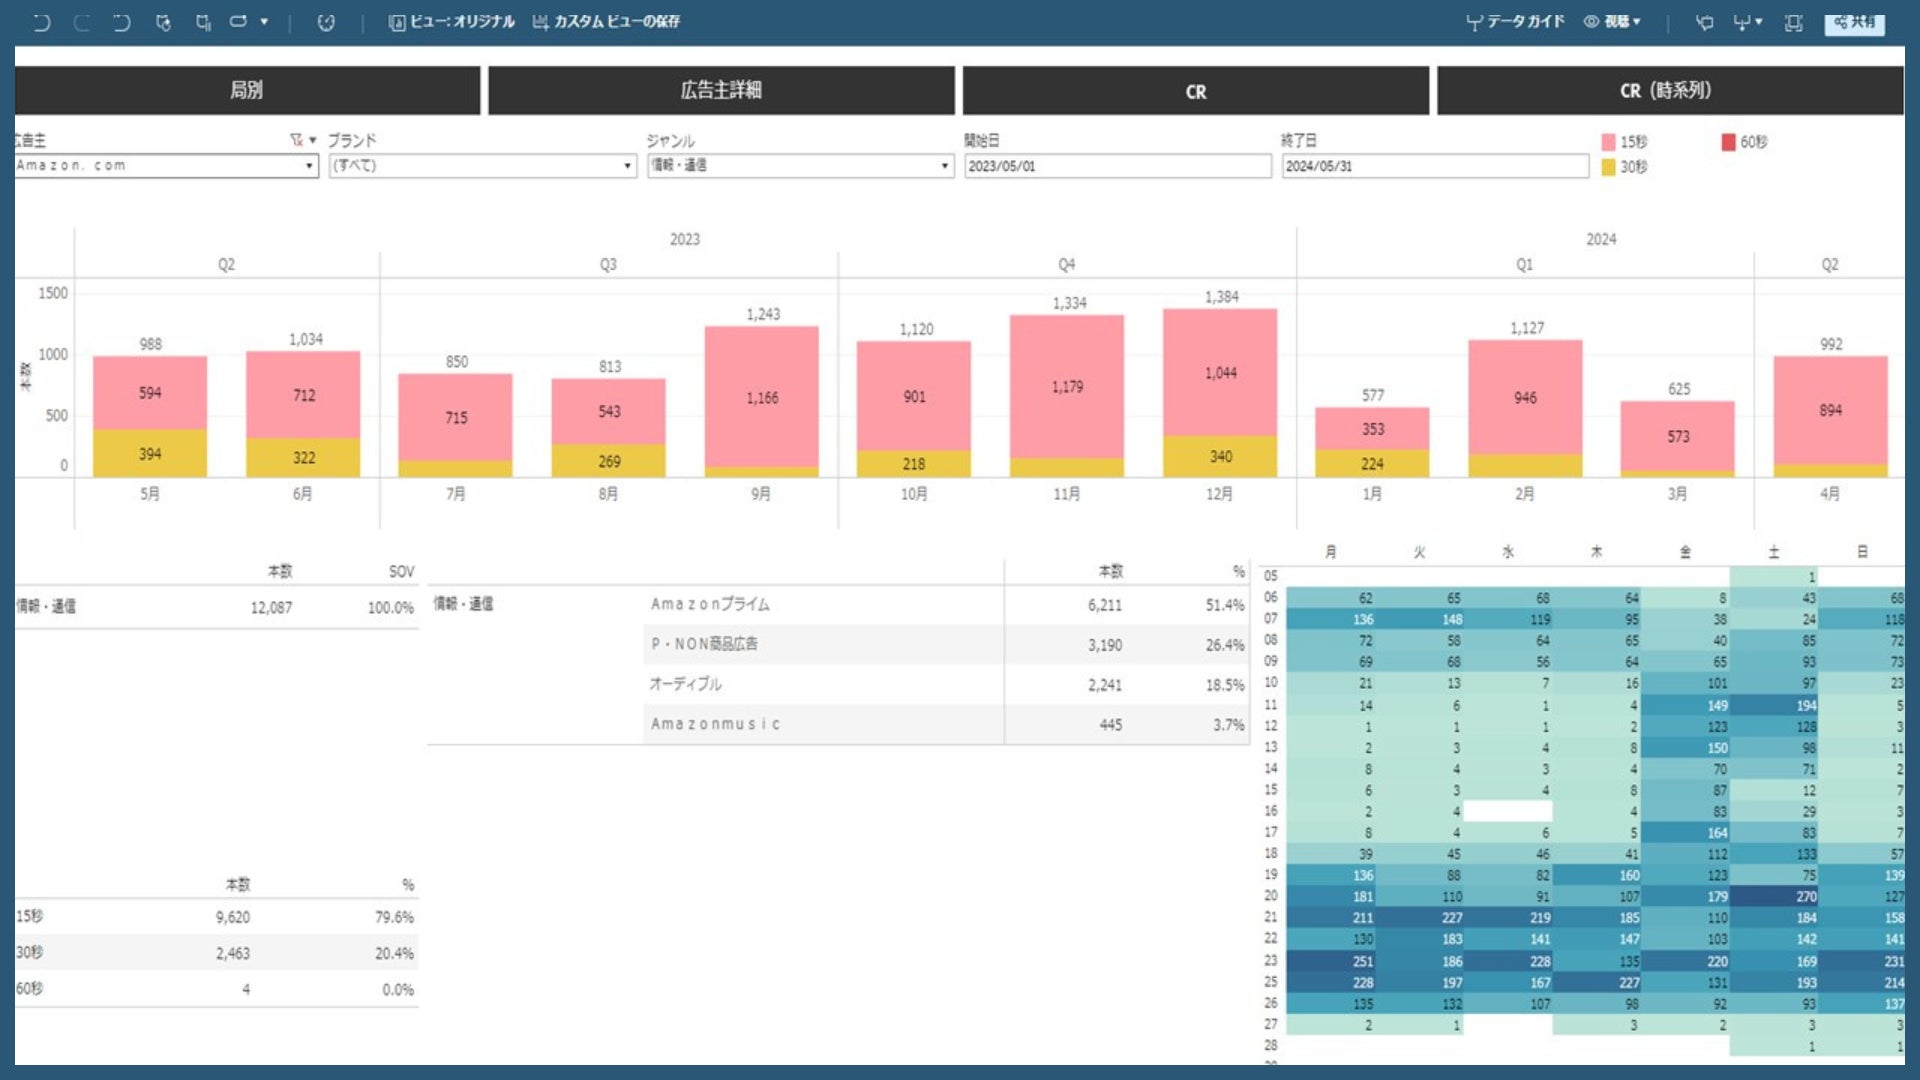Open the download icon dropdown
1920x1080 pixels.
click(1747, 22)
